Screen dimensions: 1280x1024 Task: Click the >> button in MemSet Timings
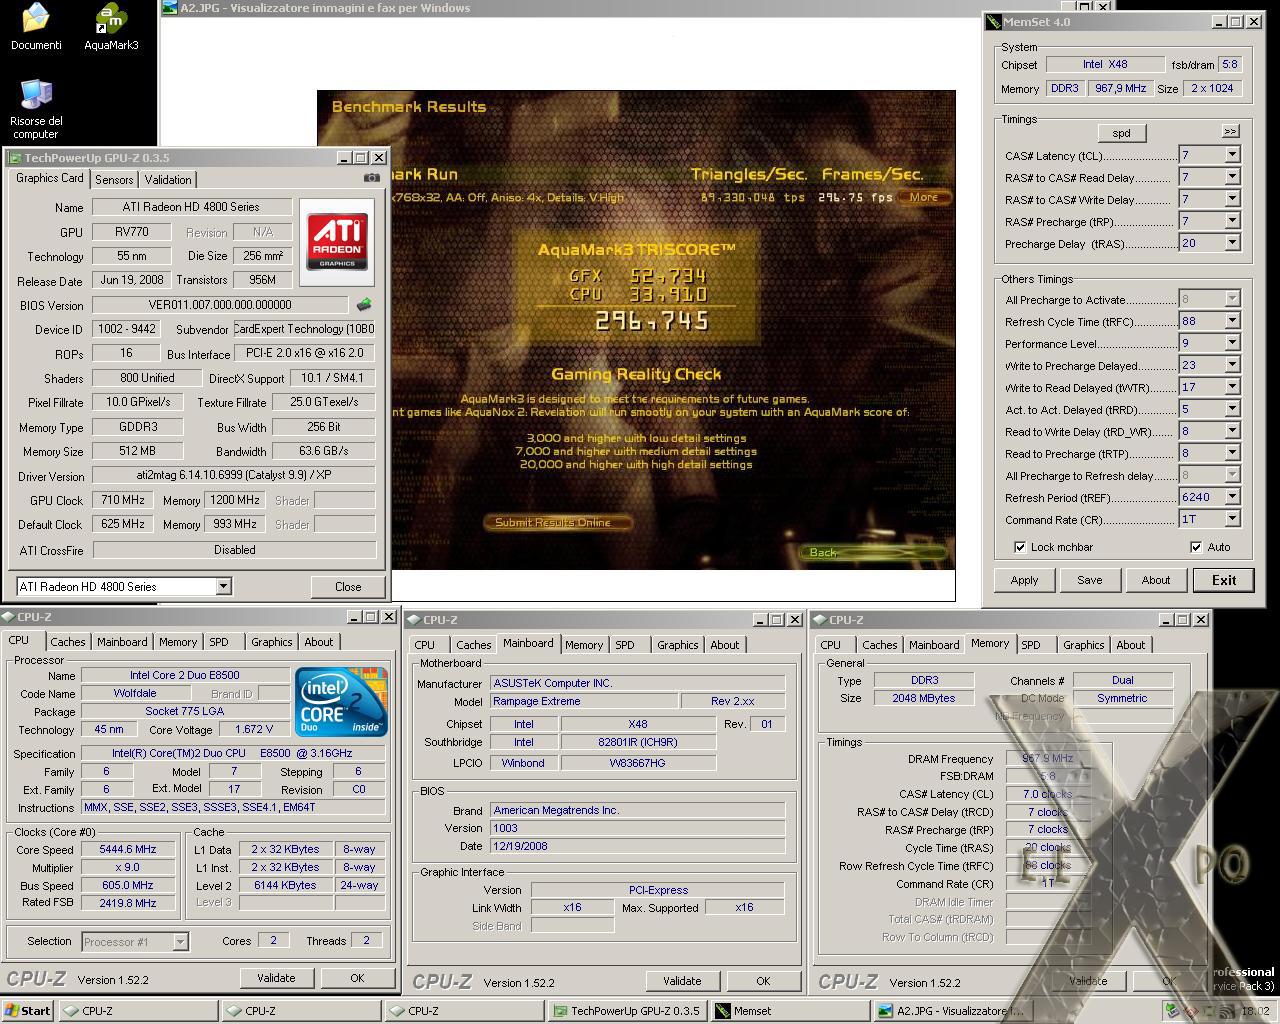pyautogui.click(x=1230, y=131)
